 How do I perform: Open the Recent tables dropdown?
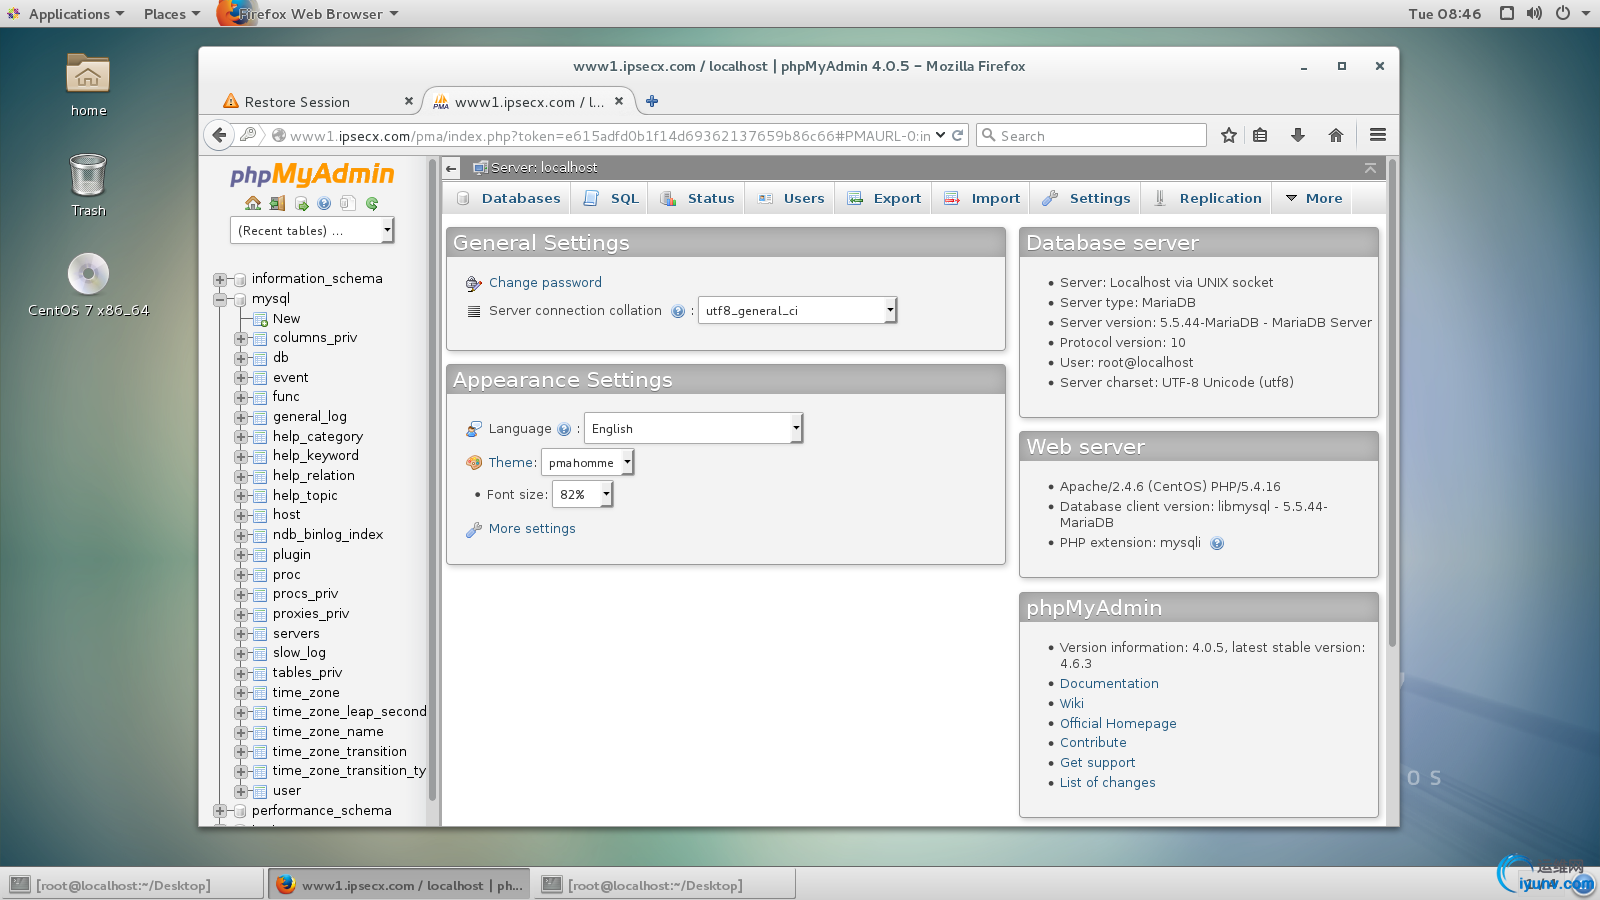point(310,230)
